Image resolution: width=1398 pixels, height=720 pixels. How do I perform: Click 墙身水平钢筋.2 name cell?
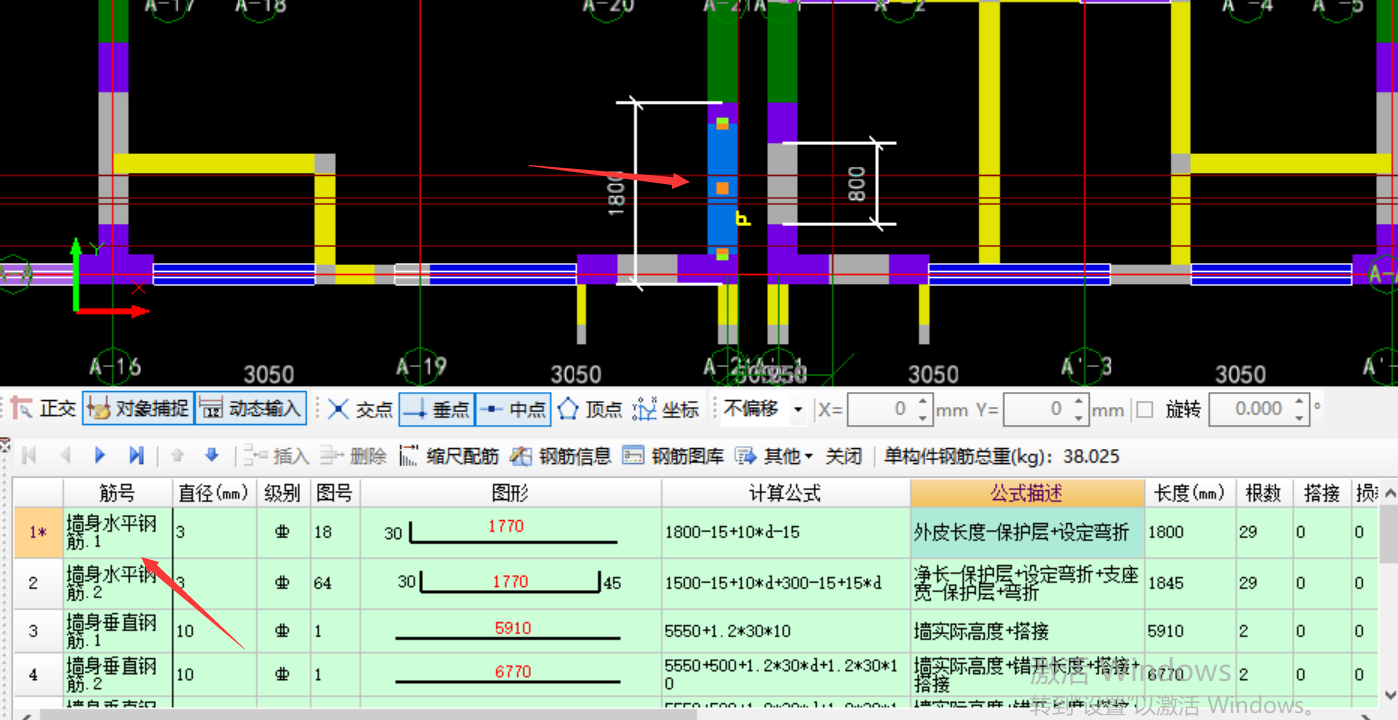click(118, 583)
